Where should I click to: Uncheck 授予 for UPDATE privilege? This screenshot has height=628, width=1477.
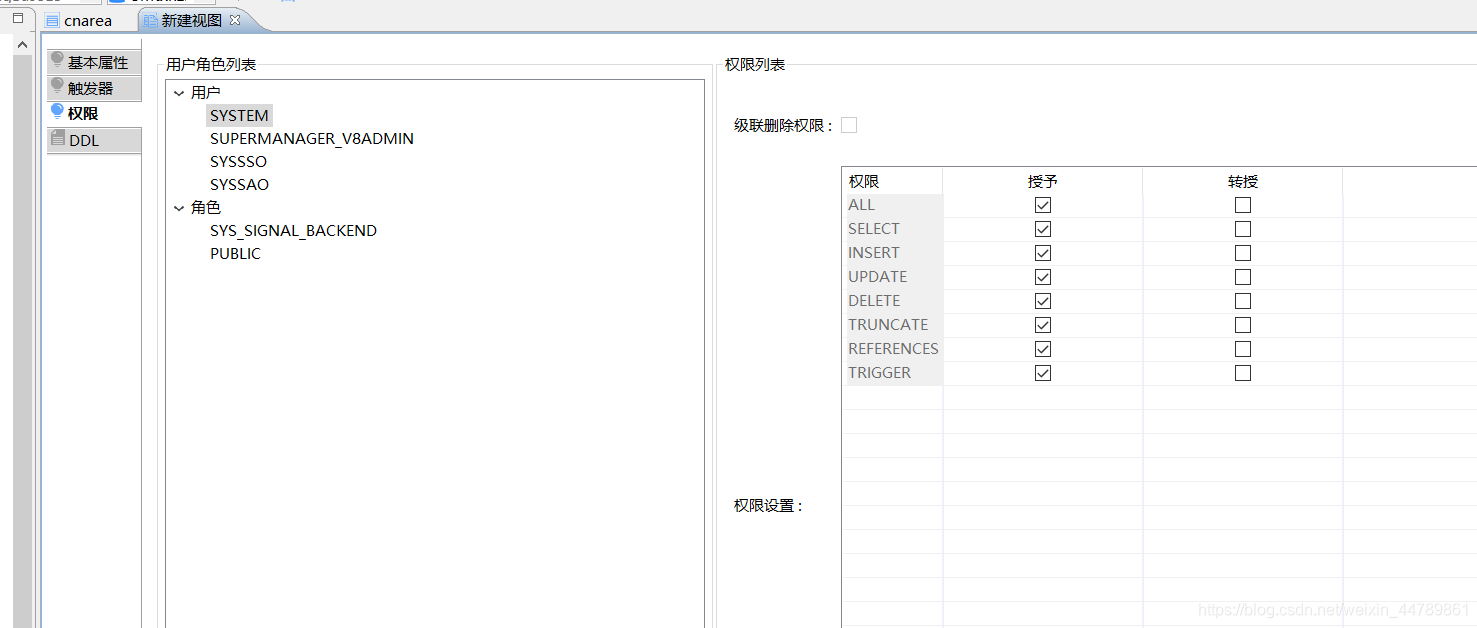[1043, 277]
